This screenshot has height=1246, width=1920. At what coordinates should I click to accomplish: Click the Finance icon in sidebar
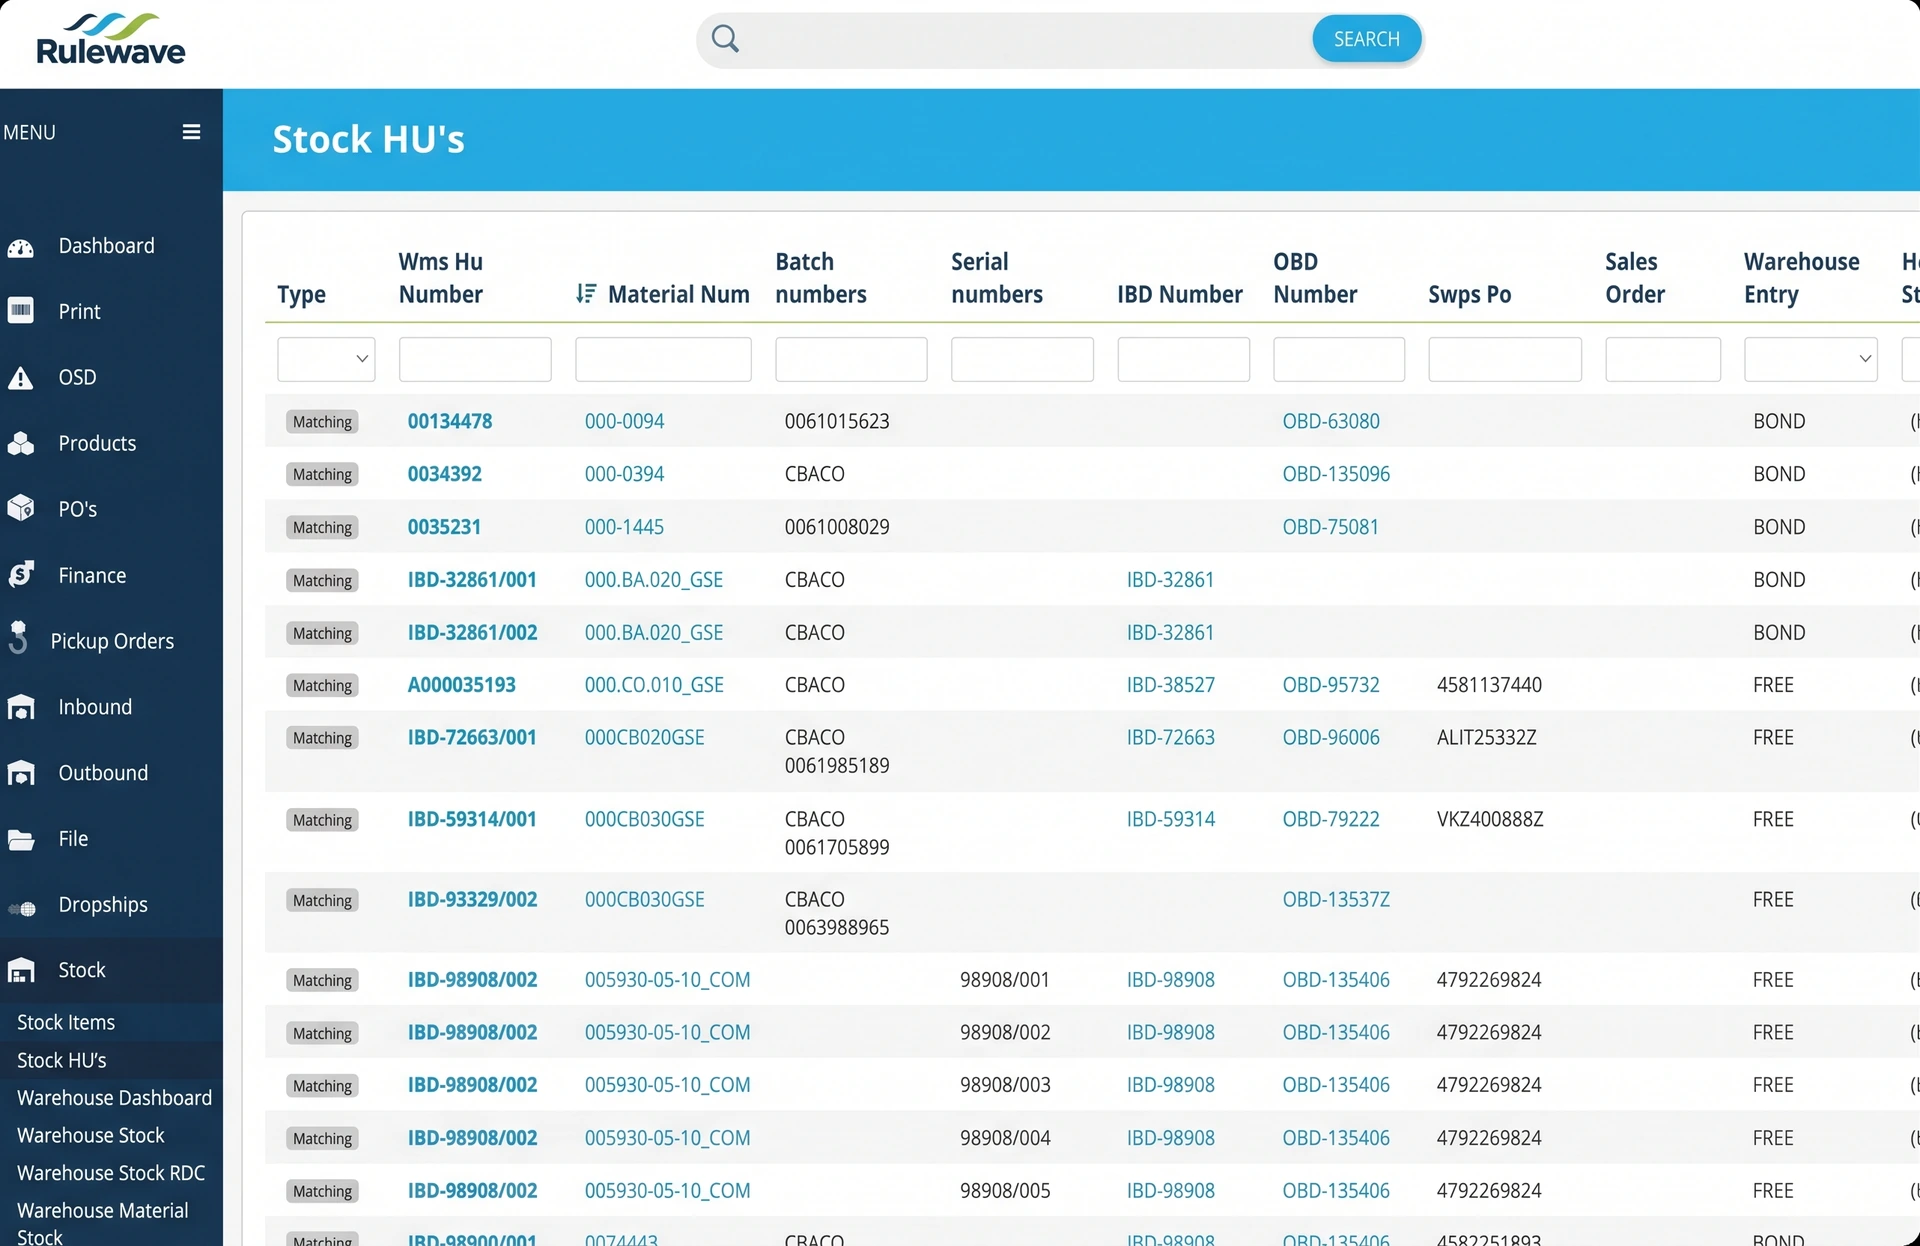(21, 575)
